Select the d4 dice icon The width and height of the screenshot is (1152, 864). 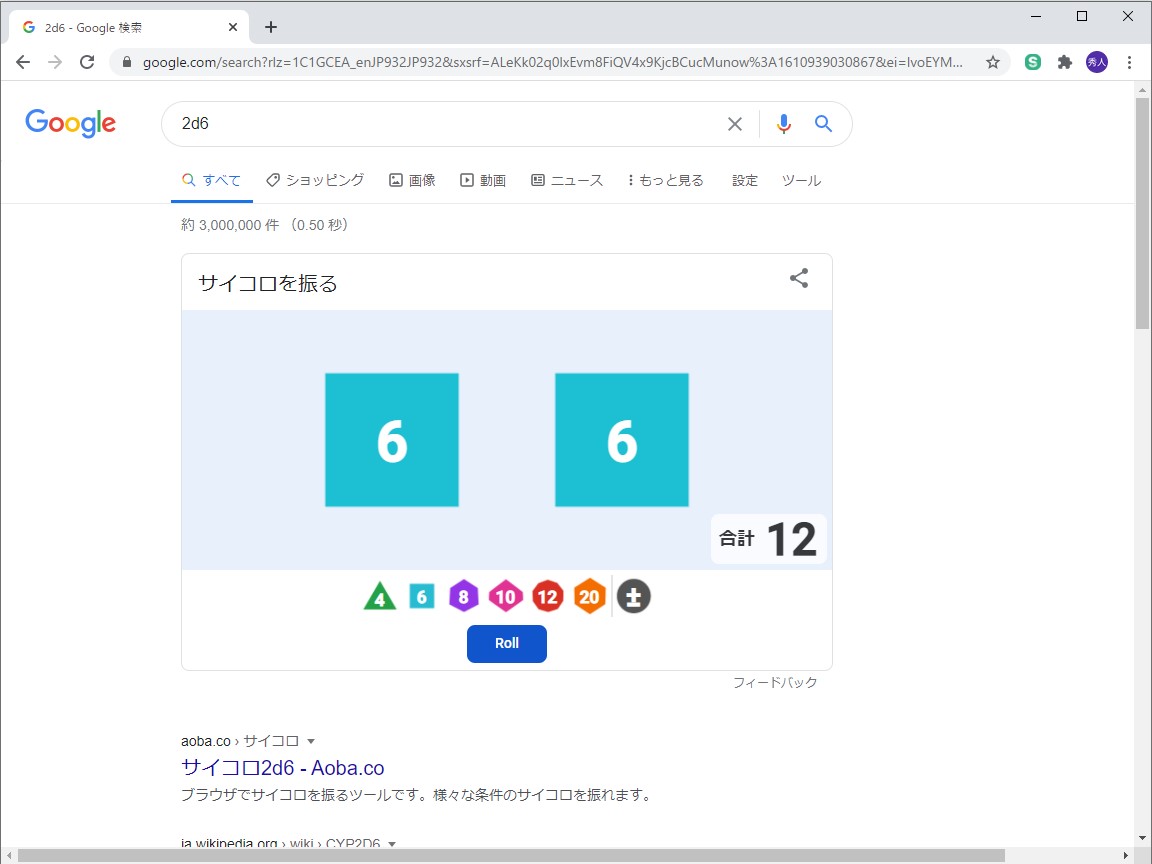click(x=379, y=596)
